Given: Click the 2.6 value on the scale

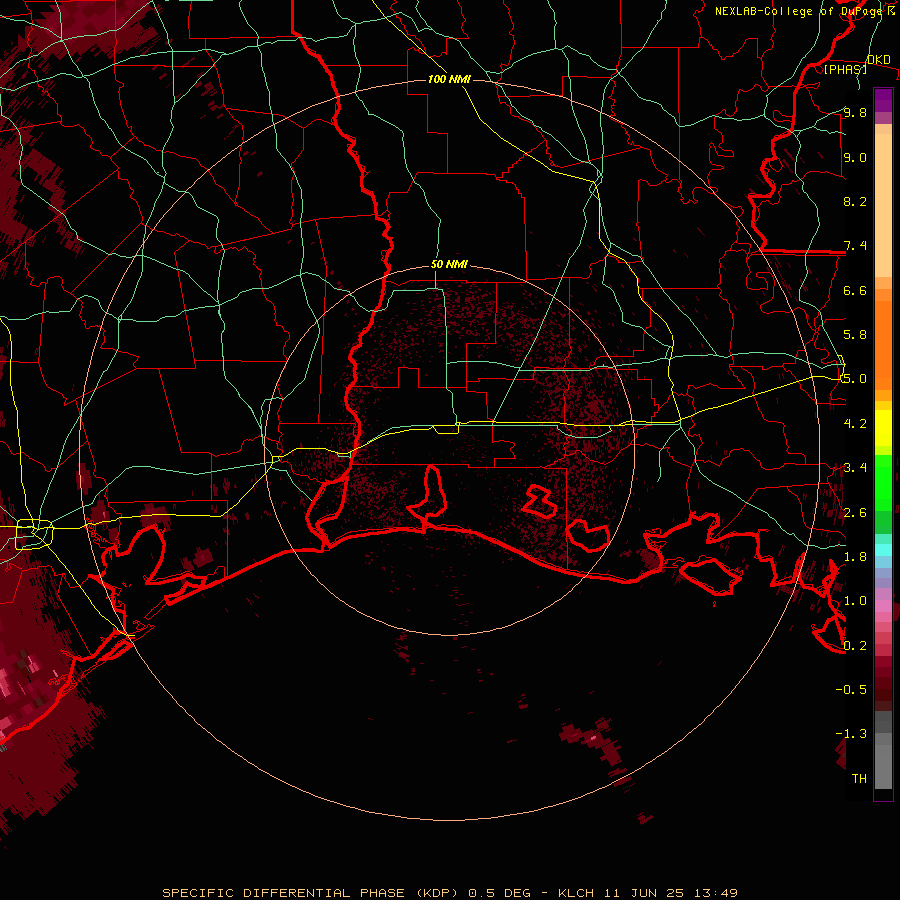Looking at the screenshot, I should tap(855, 512).
